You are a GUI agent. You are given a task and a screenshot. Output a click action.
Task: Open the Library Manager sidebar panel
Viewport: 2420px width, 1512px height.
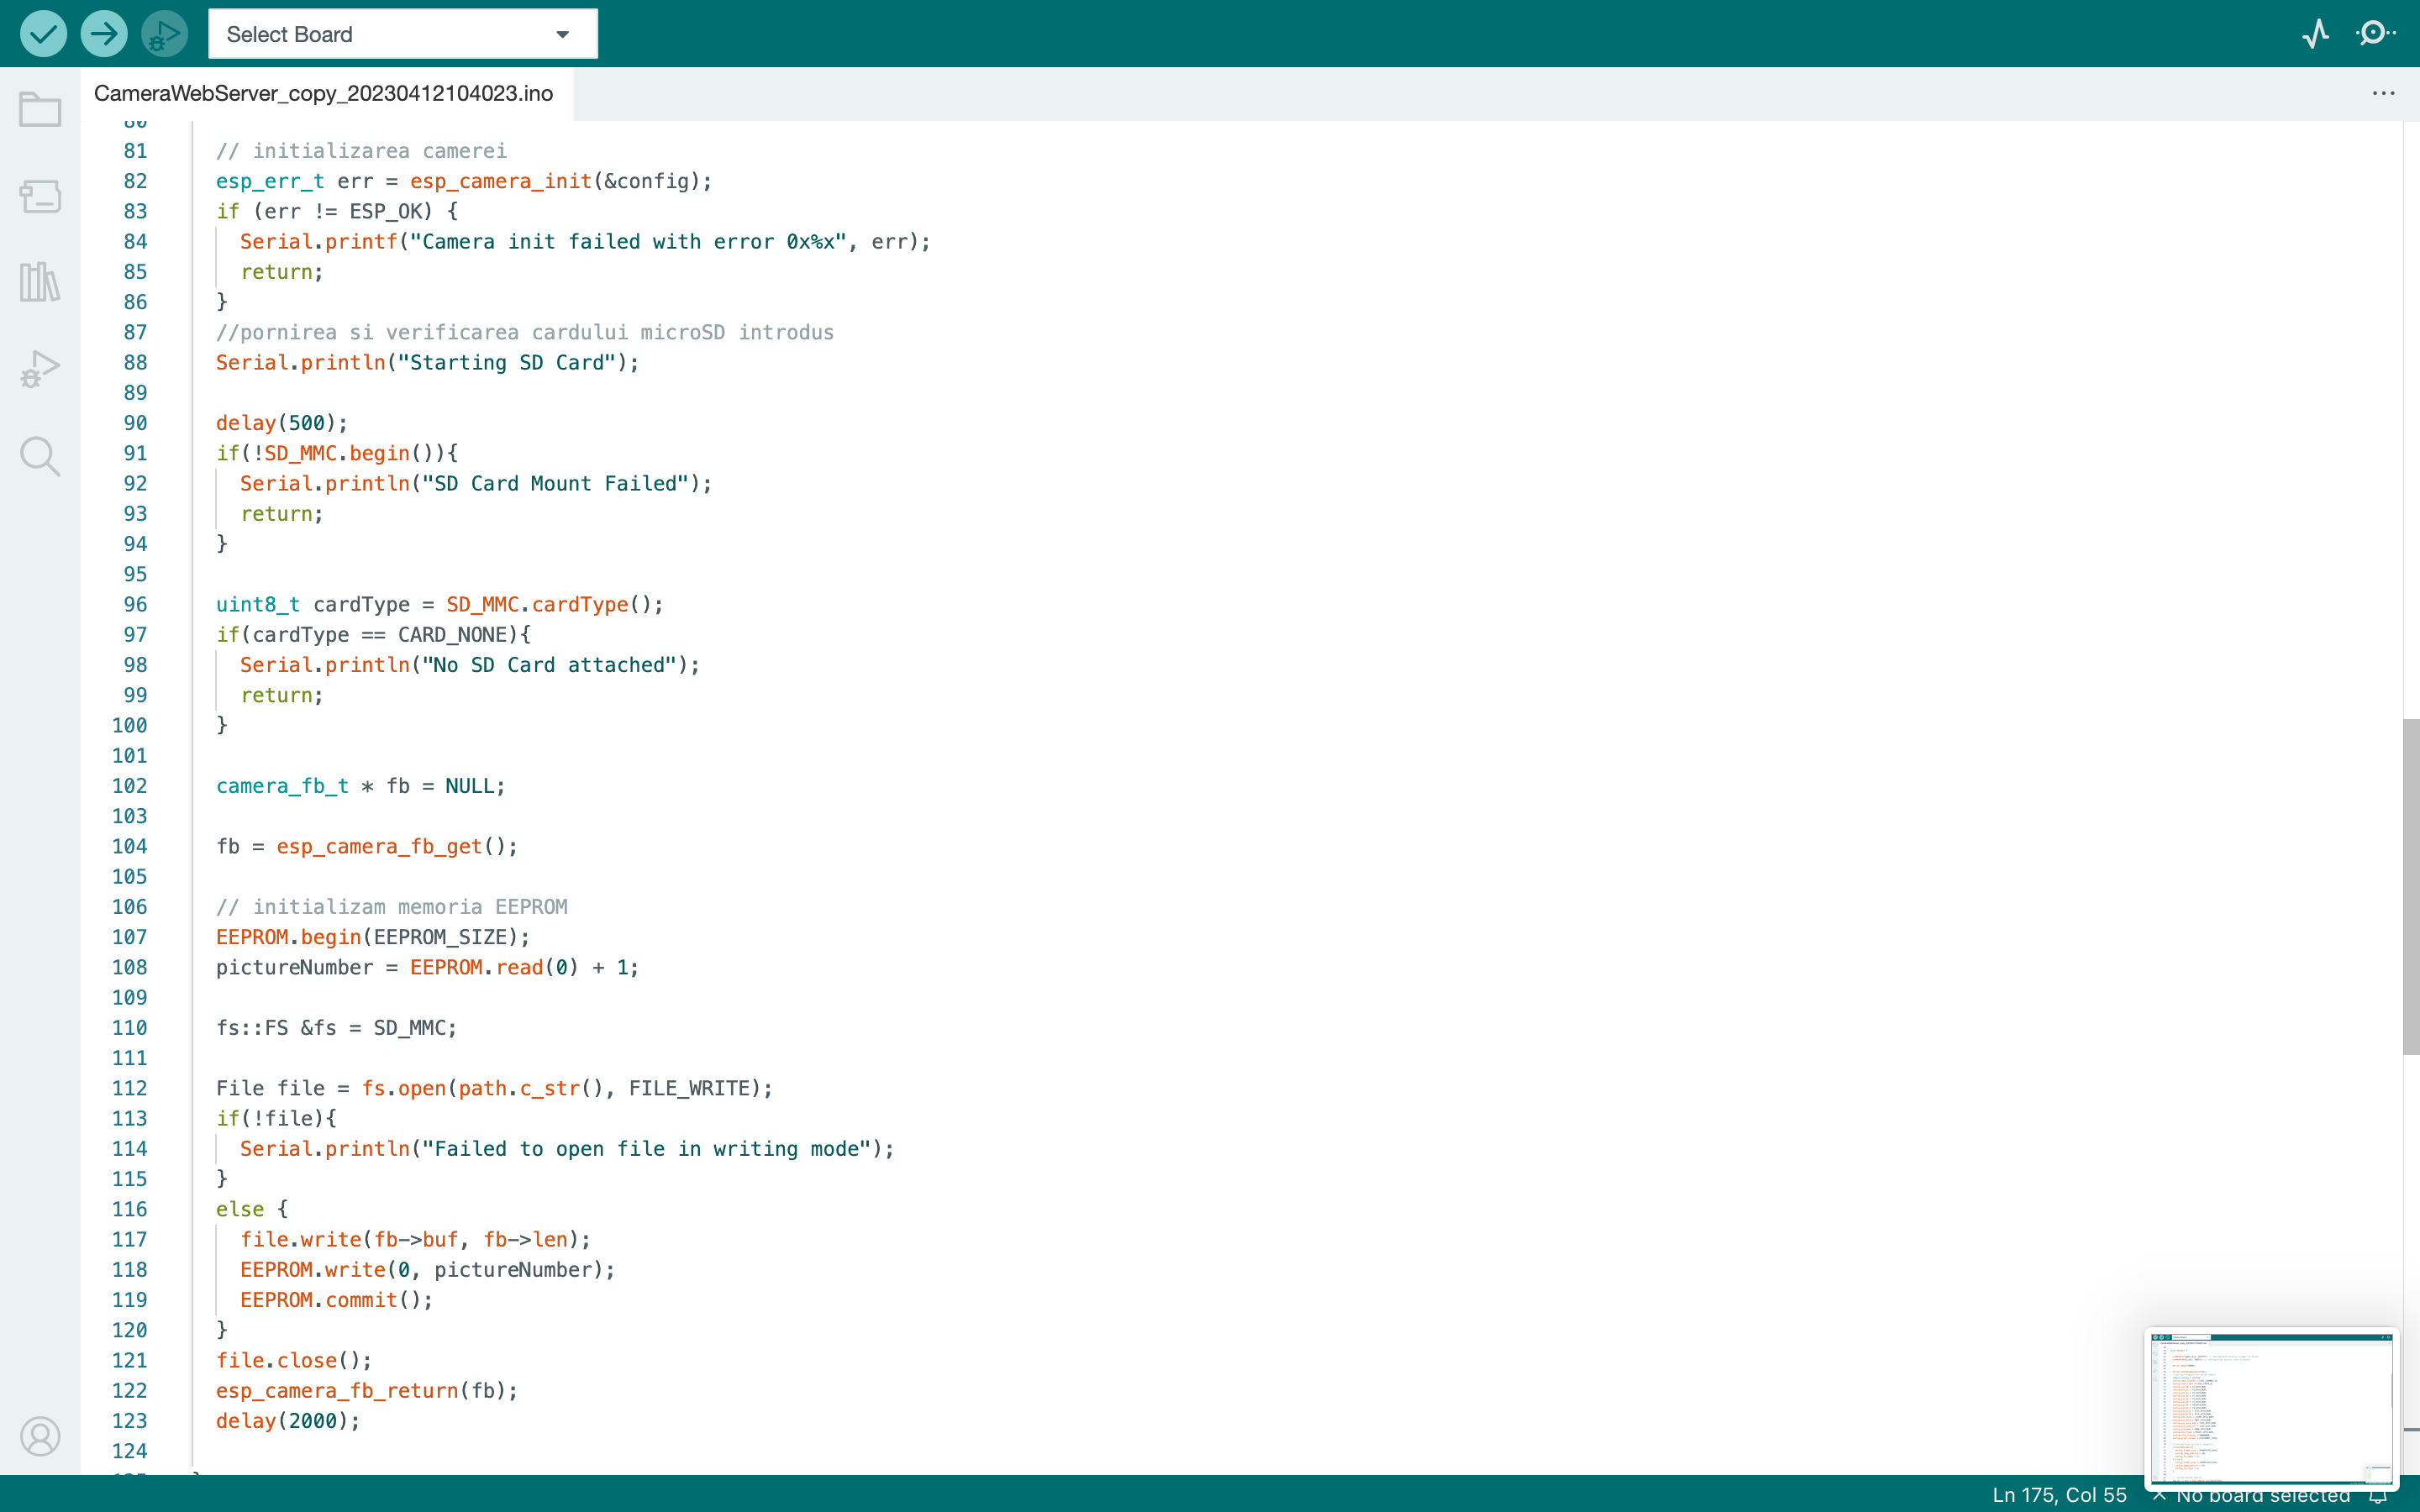pyautogui.click(x=40, y=282)
